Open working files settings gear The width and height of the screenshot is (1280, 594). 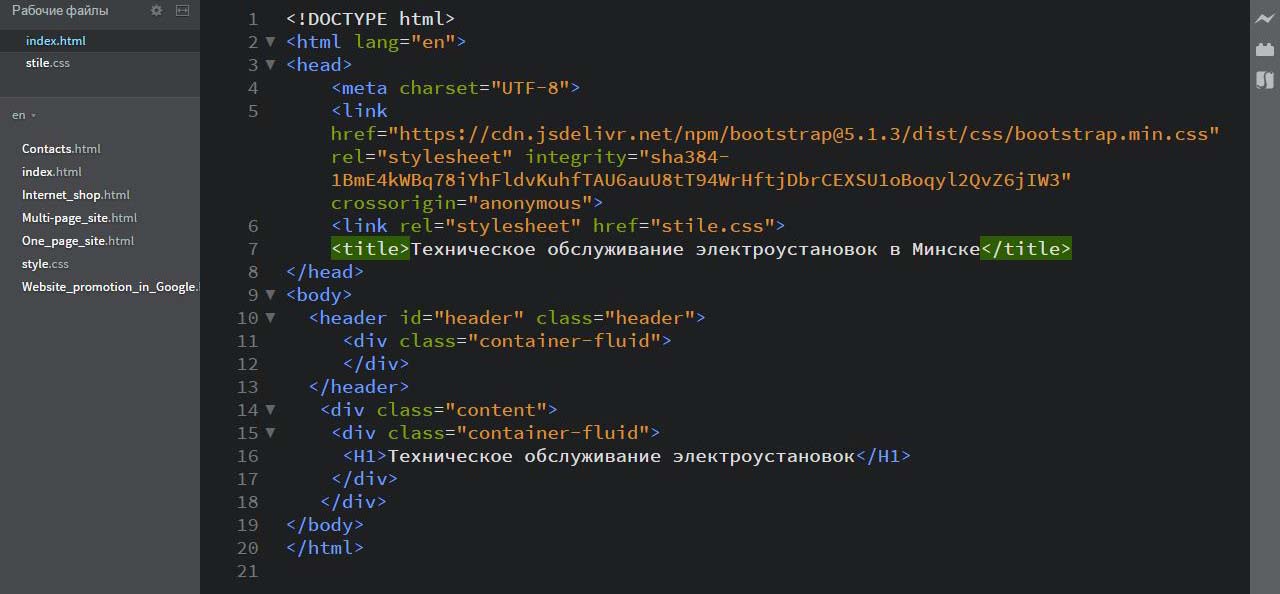click(156, 11)
